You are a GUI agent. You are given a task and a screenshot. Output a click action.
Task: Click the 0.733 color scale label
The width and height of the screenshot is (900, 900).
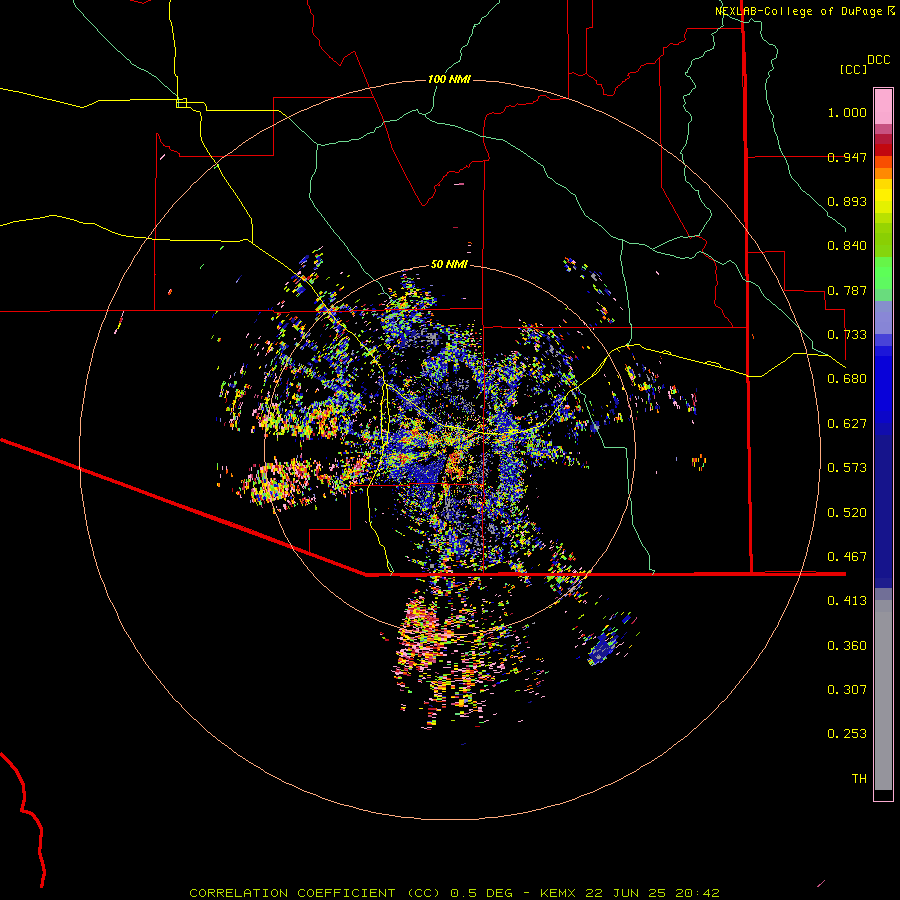[847, 335]
